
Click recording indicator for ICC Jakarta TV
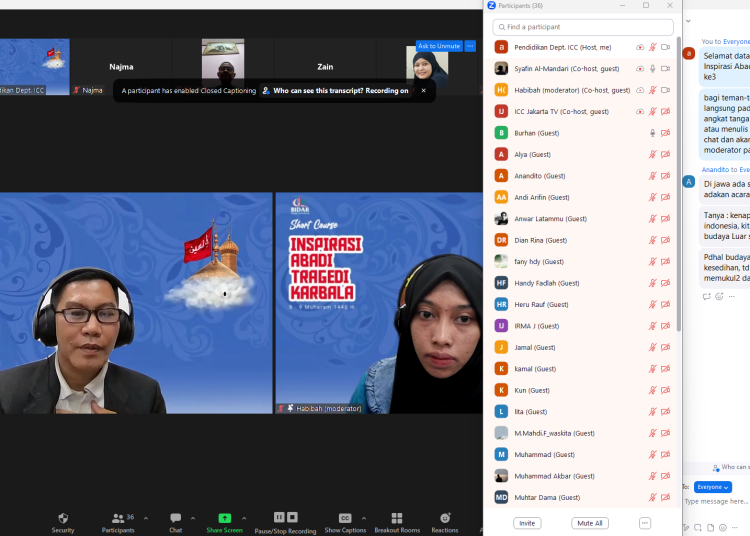click(x=640, y=111)
